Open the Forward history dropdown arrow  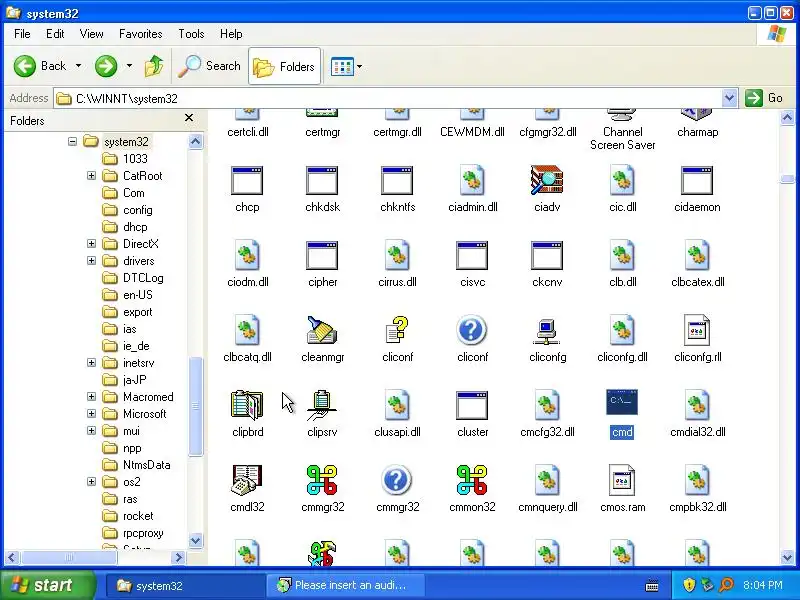[129, 66]
